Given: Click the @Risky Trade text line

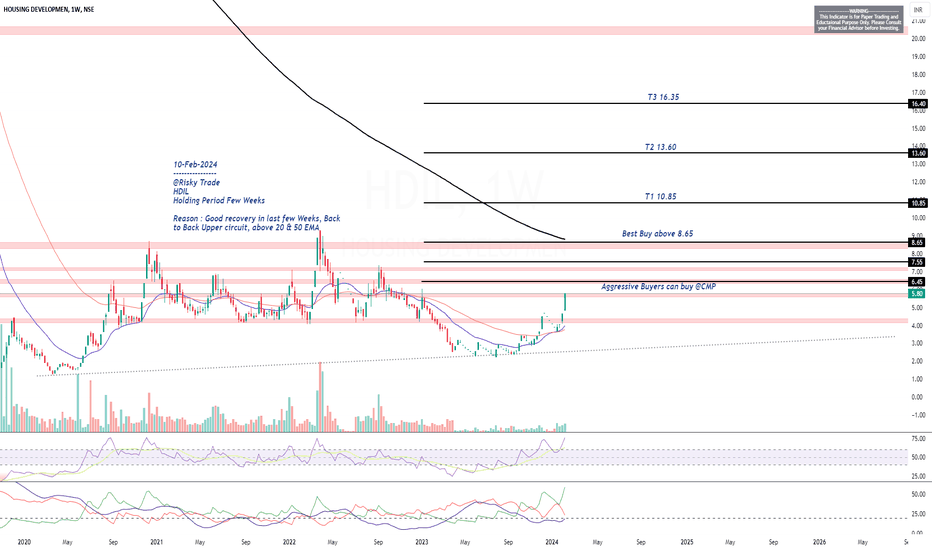Looking at the screenshot, I should click(197, 183).
